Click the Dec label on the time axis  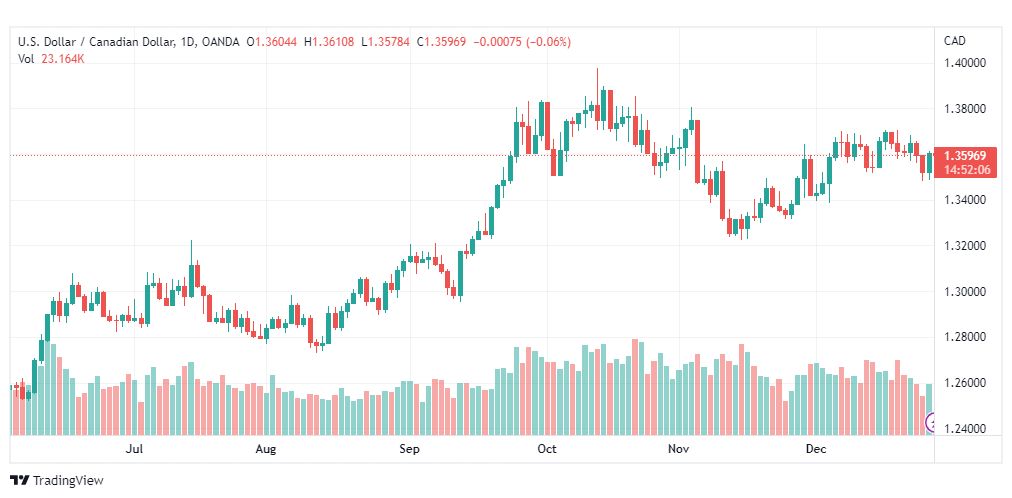[816, 449]
